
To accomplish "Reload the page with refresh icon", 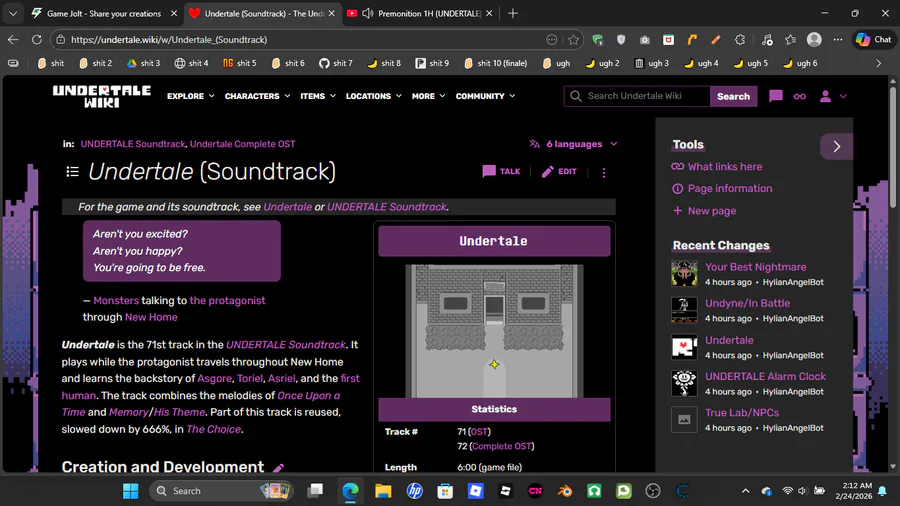I will tap(37, 40).
